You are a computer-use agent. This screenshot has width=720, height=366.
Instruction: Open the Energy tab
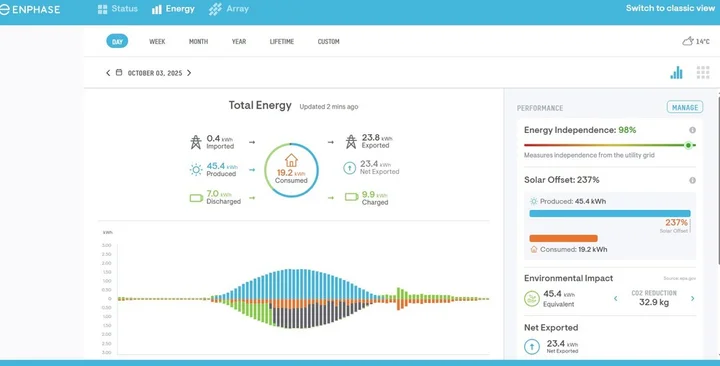click(173, 9)
